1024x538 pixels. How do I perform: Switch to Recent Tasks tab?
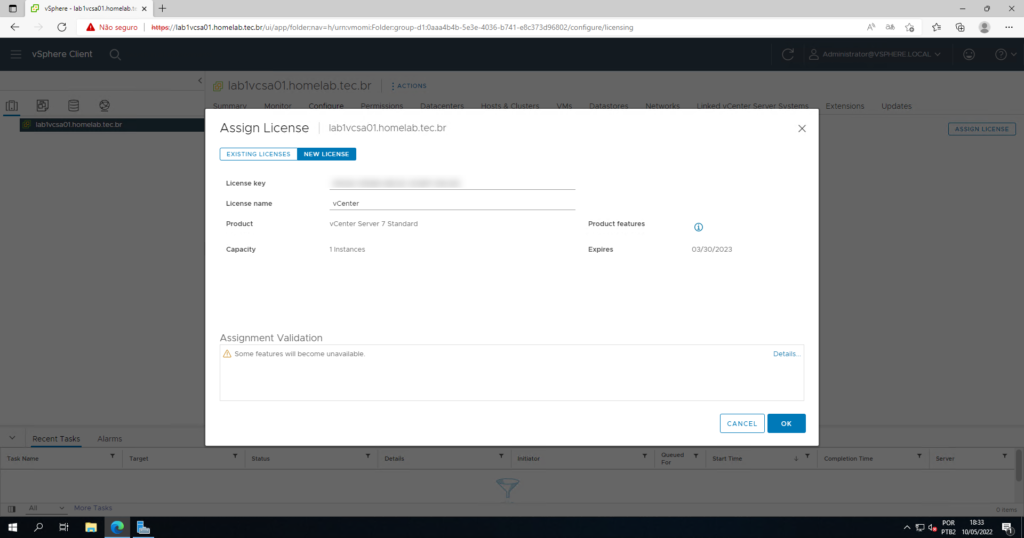pyautogui.click(x=56, y=439)
